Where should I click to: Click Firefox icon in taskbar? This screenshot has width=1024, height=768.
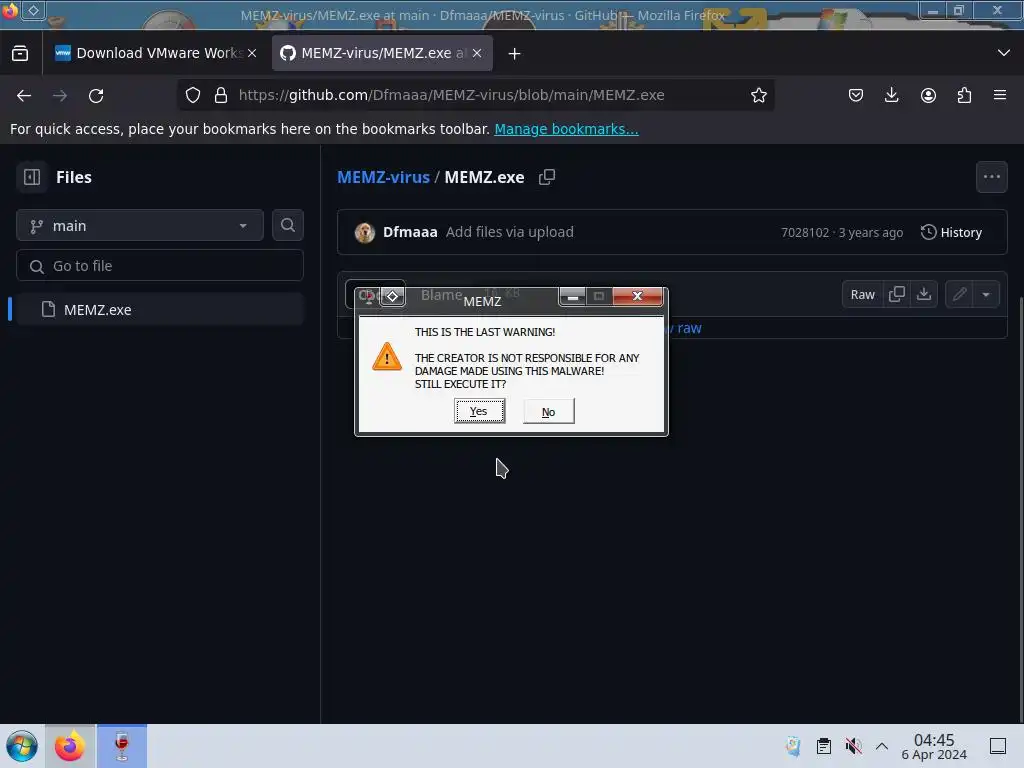point(70,746)
